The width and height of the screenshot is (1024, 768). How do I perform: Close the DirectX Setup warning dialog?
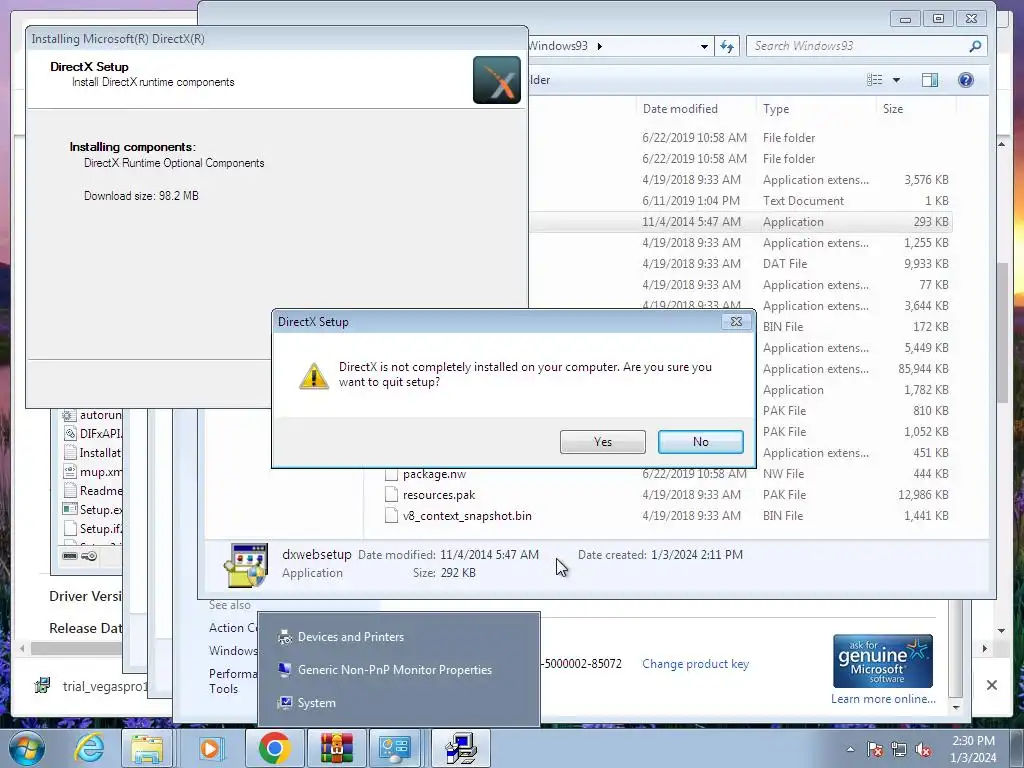click(x=736, y=321)
